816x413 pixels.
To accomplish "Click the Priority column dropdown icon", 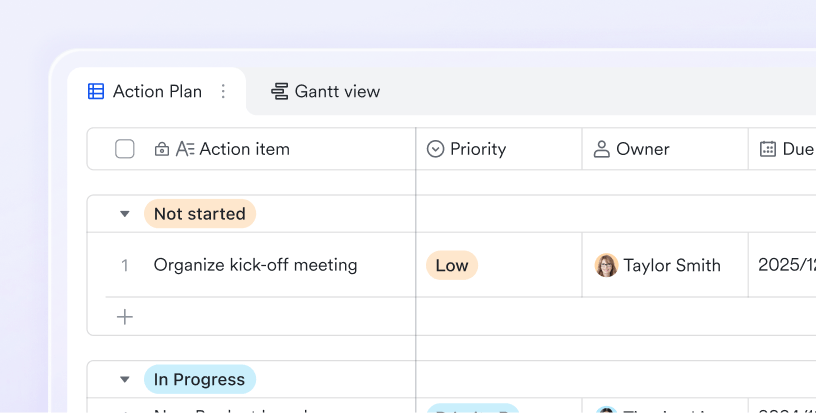I will pos(436,149).
